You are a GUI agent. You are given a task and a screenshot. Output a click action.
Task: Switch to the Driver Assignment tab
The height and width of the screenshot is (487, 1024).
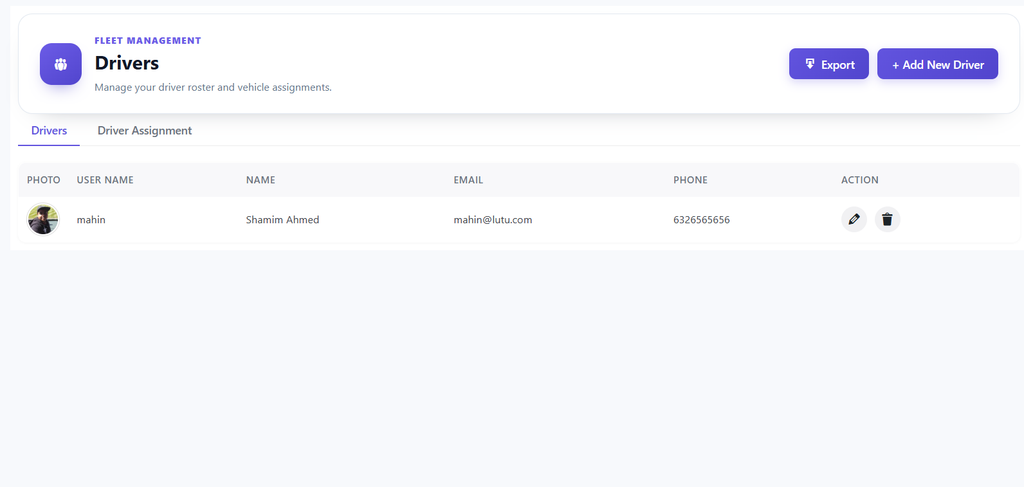[x=145, y=131]
